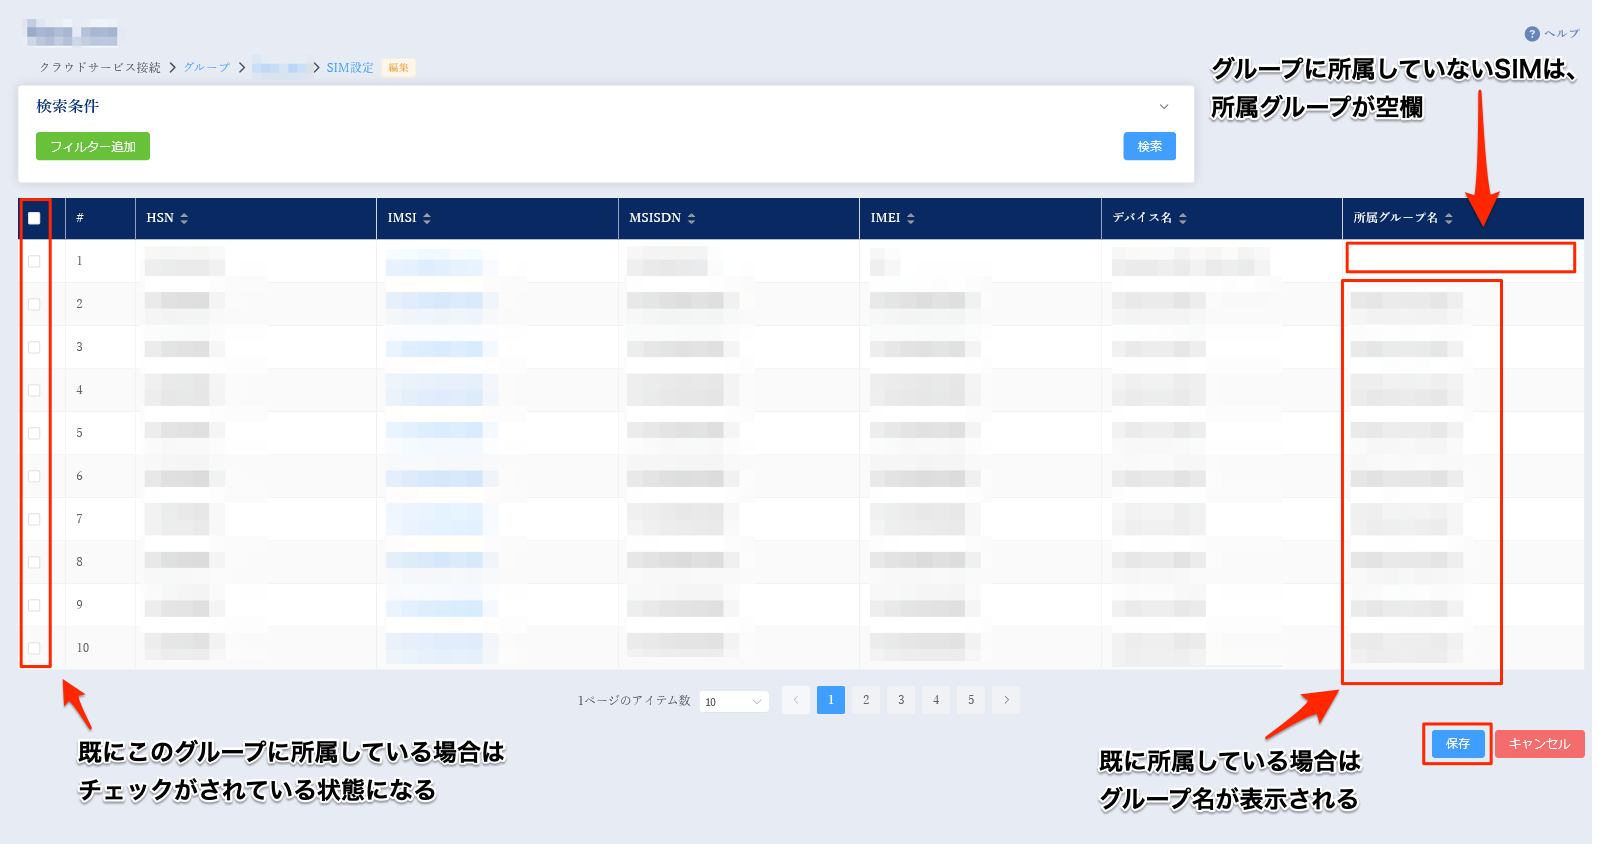This screenshot has width=1602, height=844.
Task: Sort table by HSN column
Action: click(x=184, y=218)
